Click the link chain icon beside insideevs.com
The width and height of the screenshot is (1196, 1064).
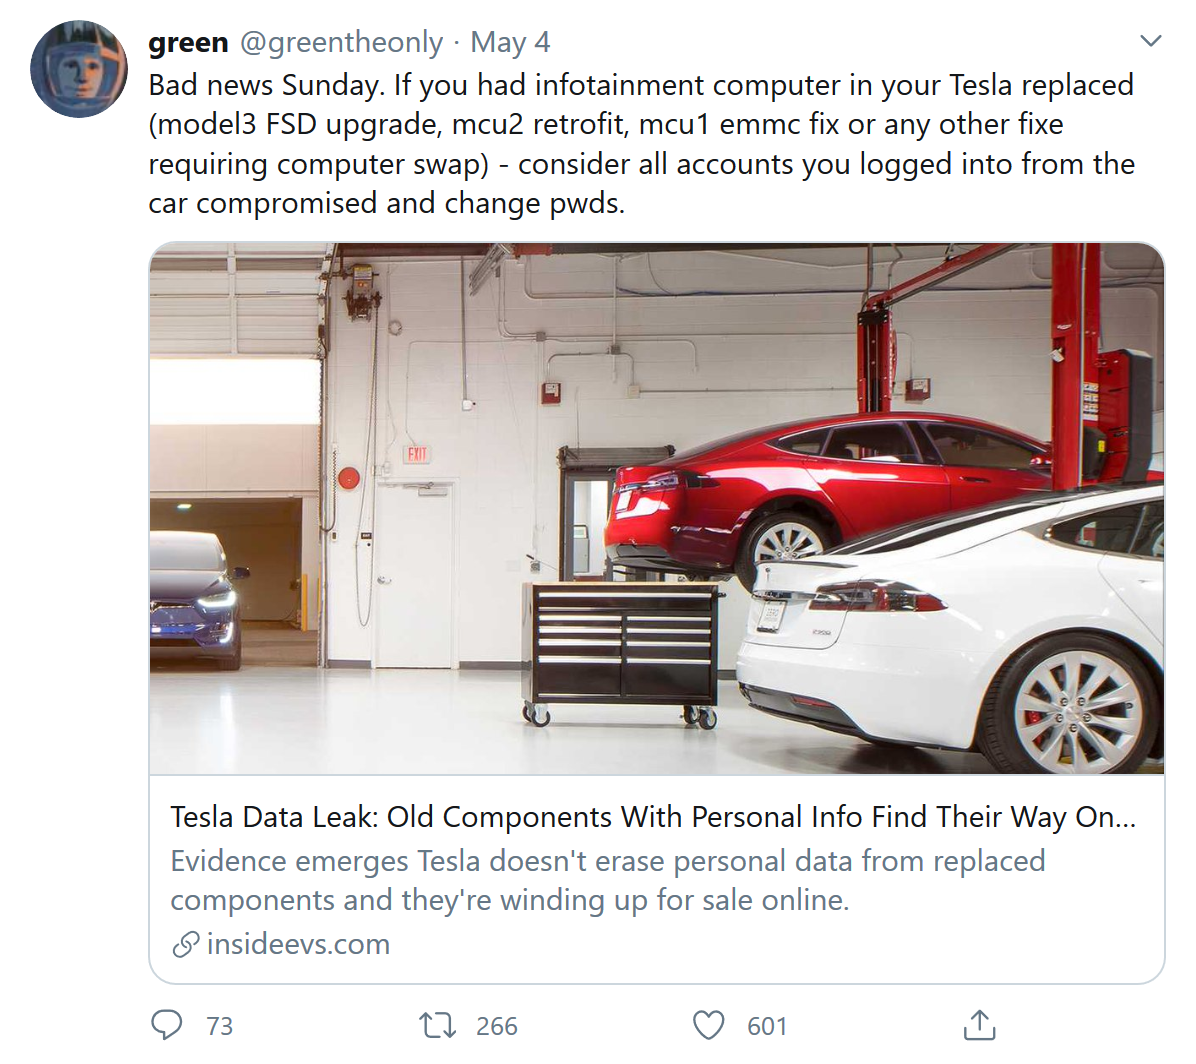point(185,944)
